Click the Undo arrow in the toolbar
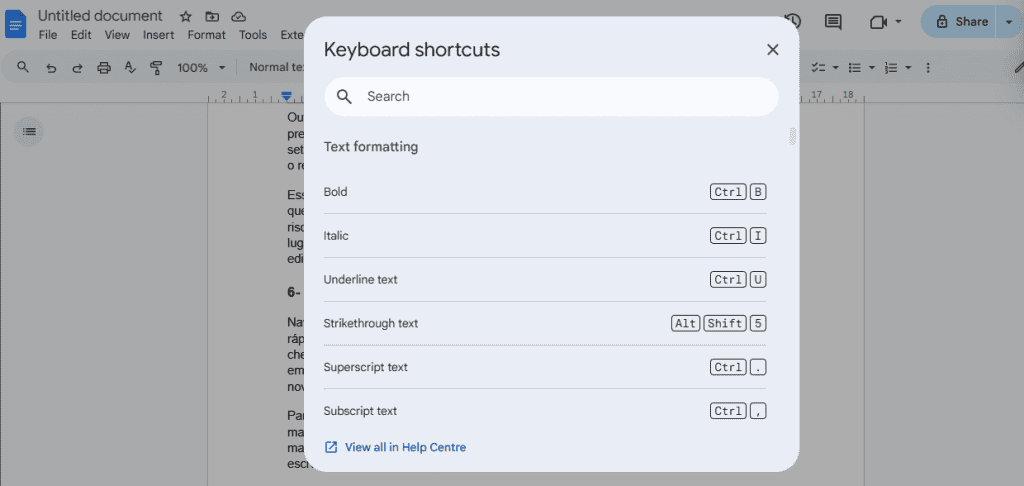 (x=51, y=68)
